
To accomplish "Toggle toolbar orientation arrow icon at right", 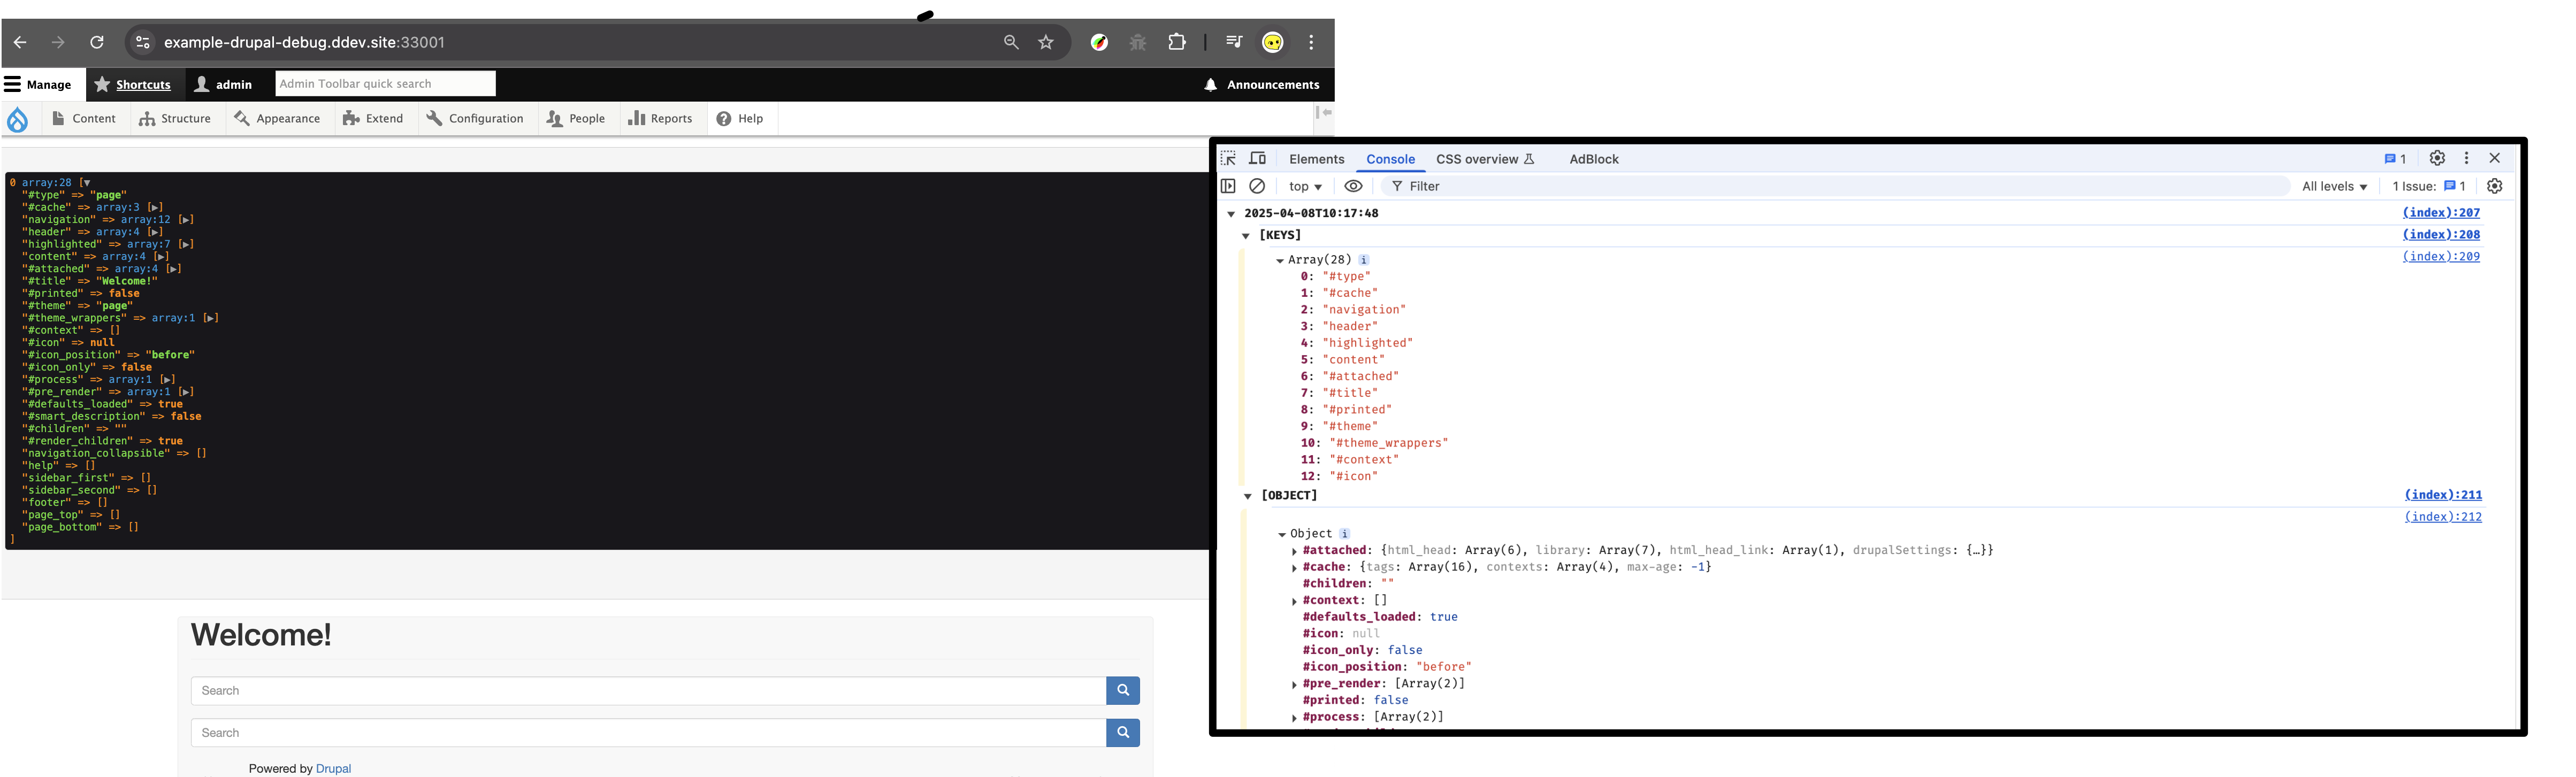I will coord(1324,113).
